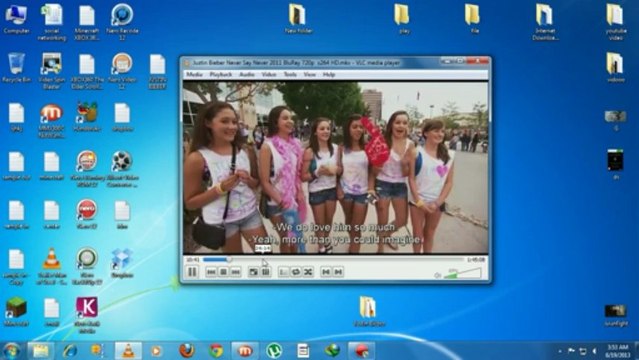Open the system tray volume icon
639x360 pixels.
coord(594,351)
